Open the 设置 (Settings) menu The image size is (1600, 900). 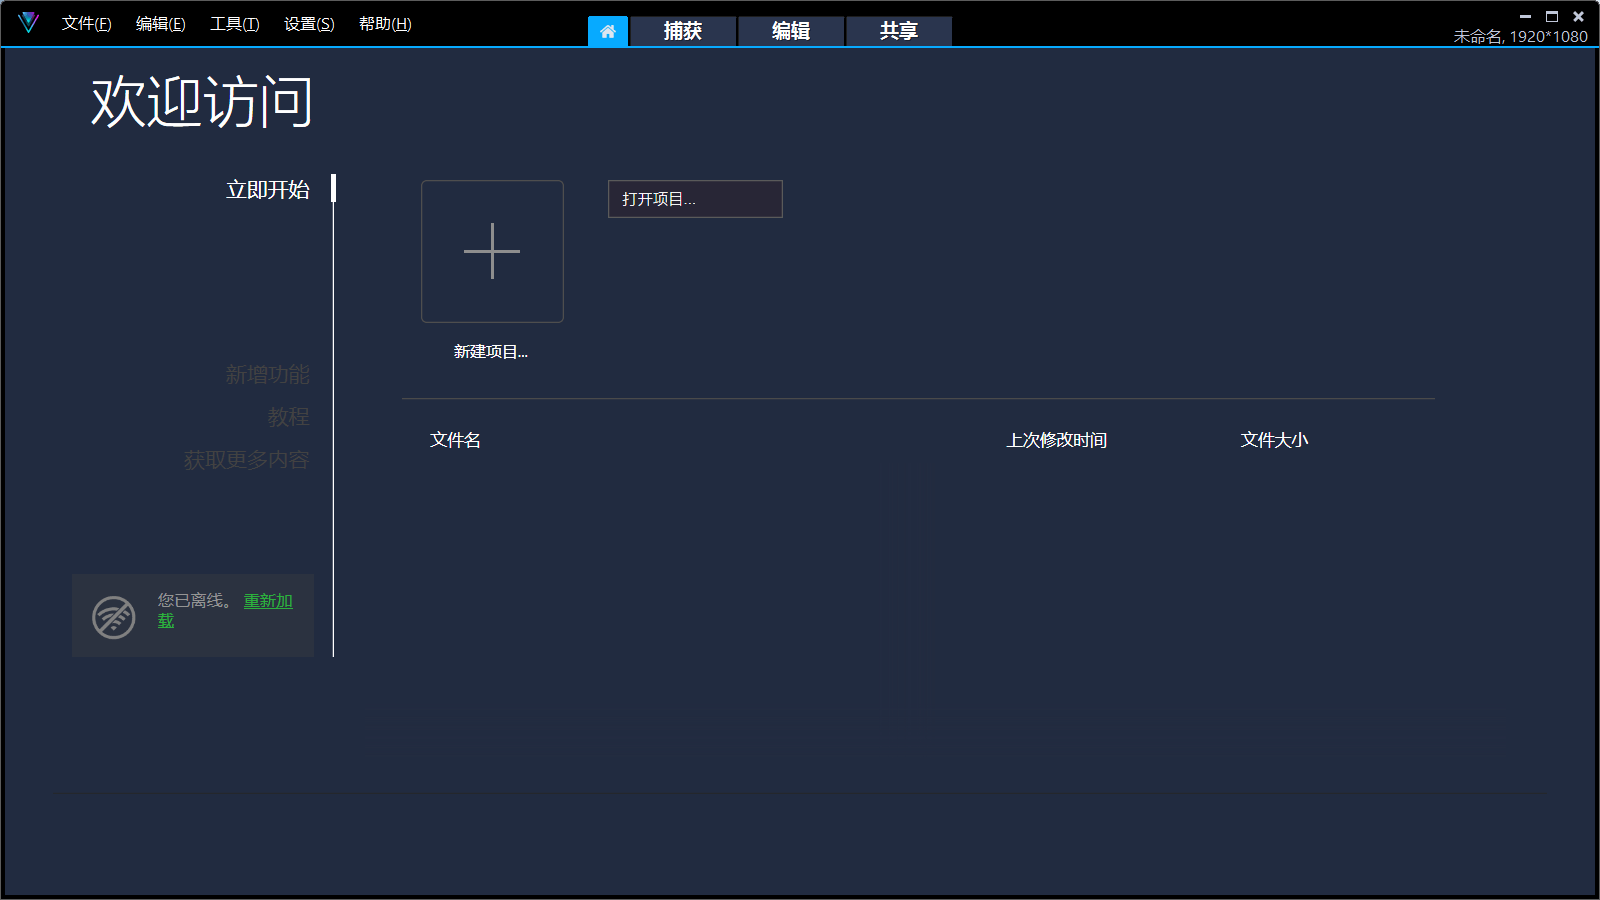pos(308,23)
